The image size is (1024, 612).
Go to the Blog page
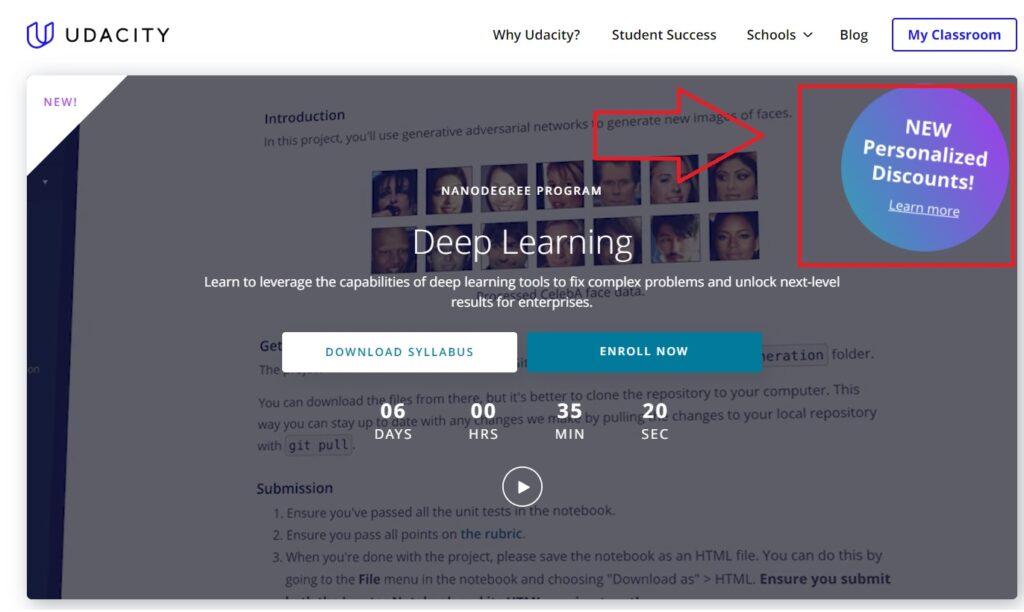click(853, 34)
